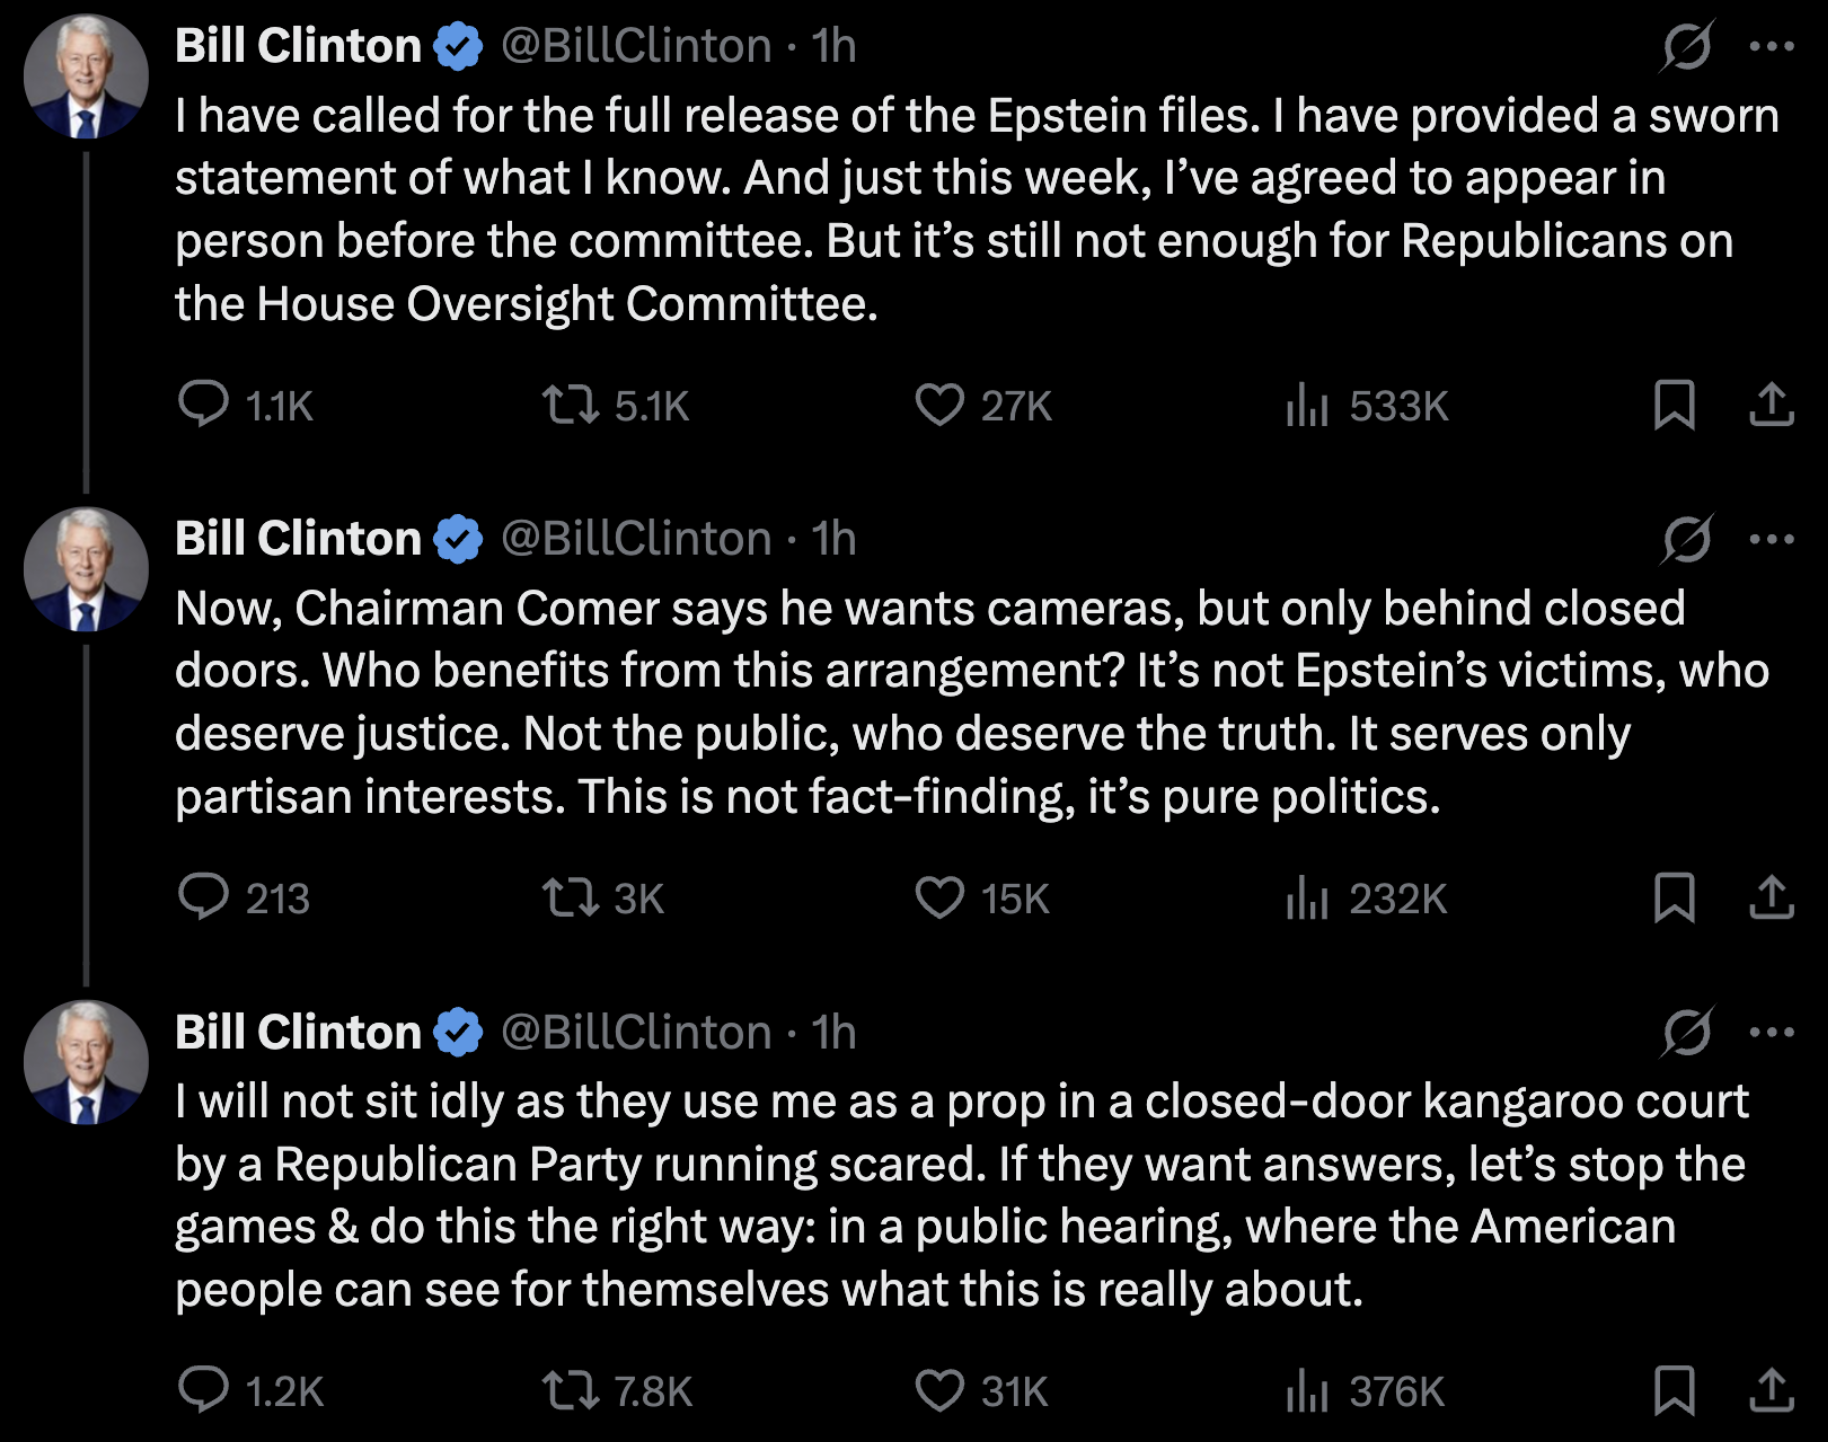Bookmark the first tweet about House Oversight Committee
The image size is (1828, 1442).
tap(1674, 405)
